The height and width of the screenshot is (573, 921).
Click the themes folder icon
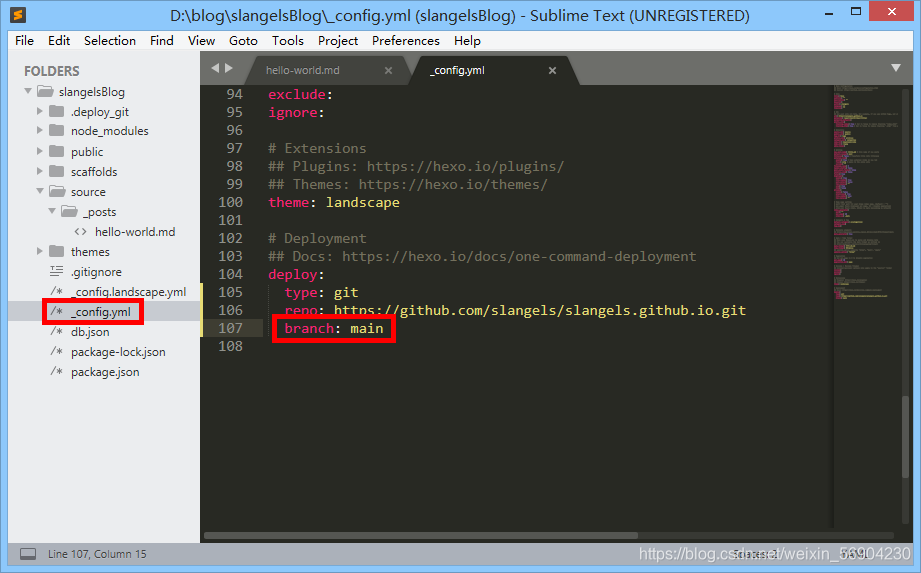coord(57,251)
